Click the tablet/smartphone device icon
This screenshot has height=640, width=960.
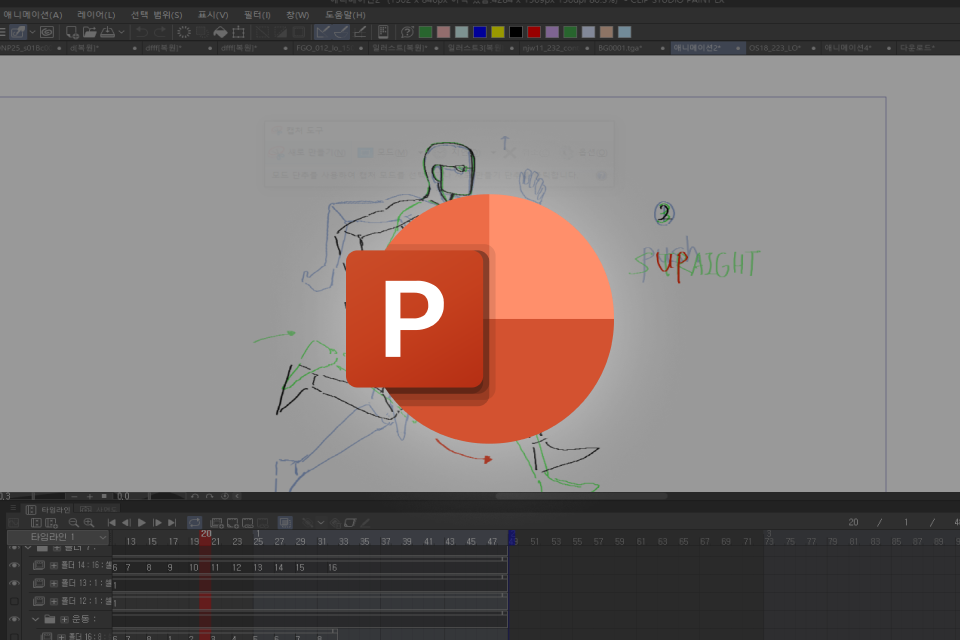383,32
